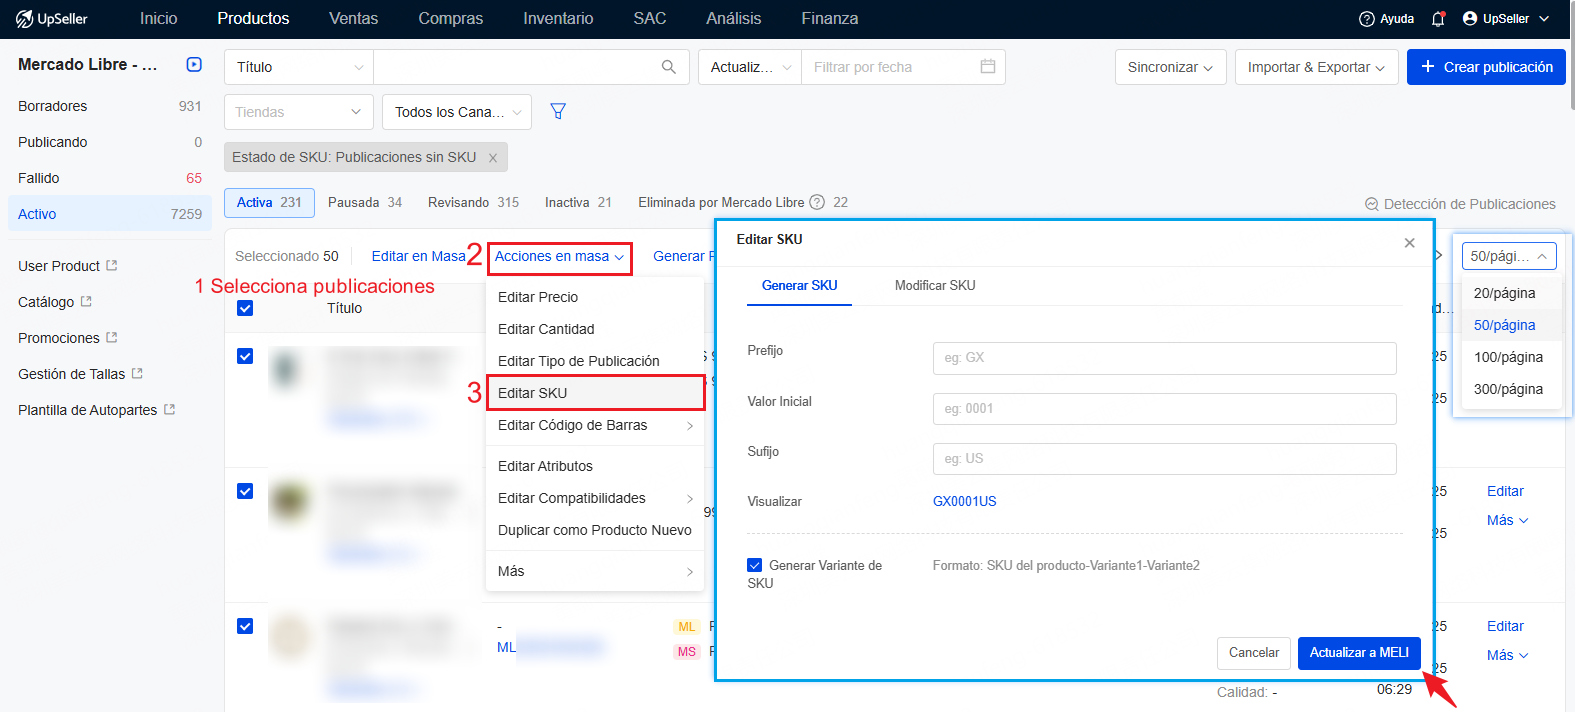Click the title search input field
This screenshot has width=1576, height=712.
click(515, 67)
